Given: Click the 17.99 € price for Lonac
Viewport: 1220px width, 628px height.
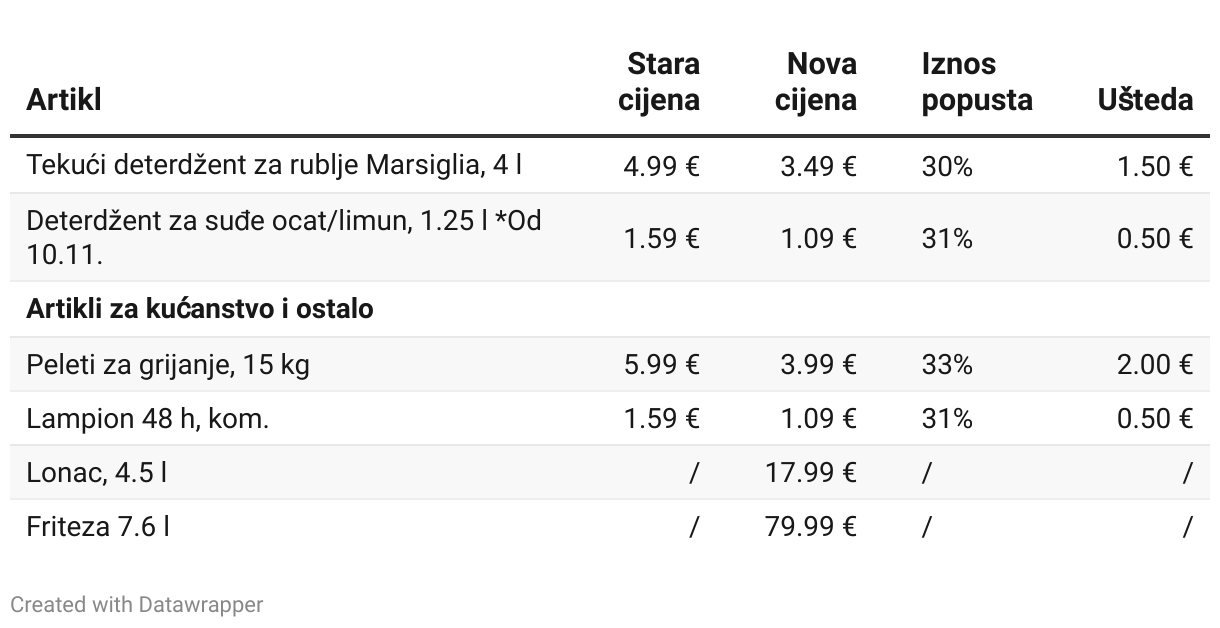Looking at the screenshot, I should click(811, 472).
